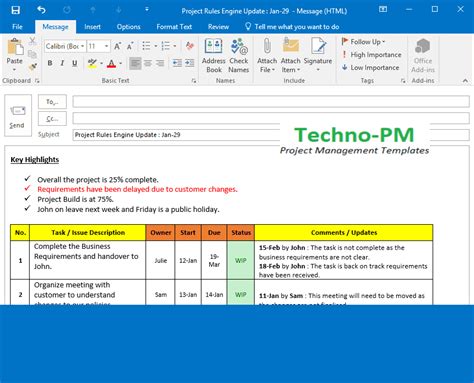Image resolution: width=474 pixels, height=383 pixels.
Task: Toggle Italic formatting
Action: point(62,63)
